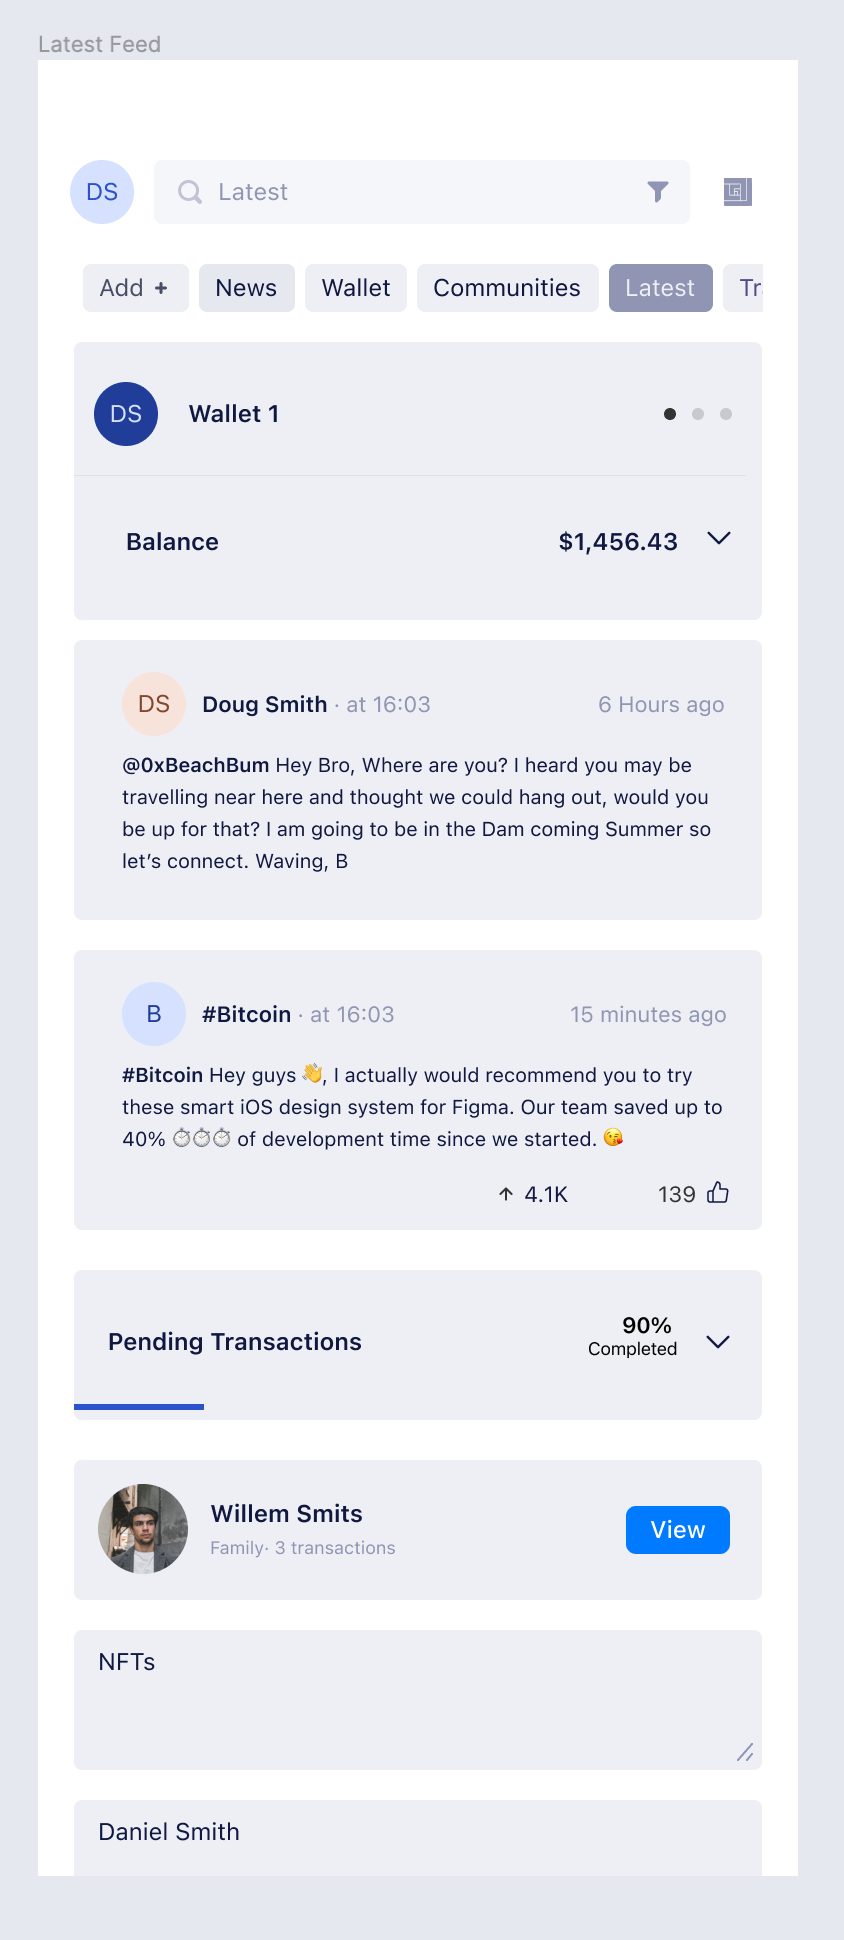Click the Add + button

pos(135,288)
